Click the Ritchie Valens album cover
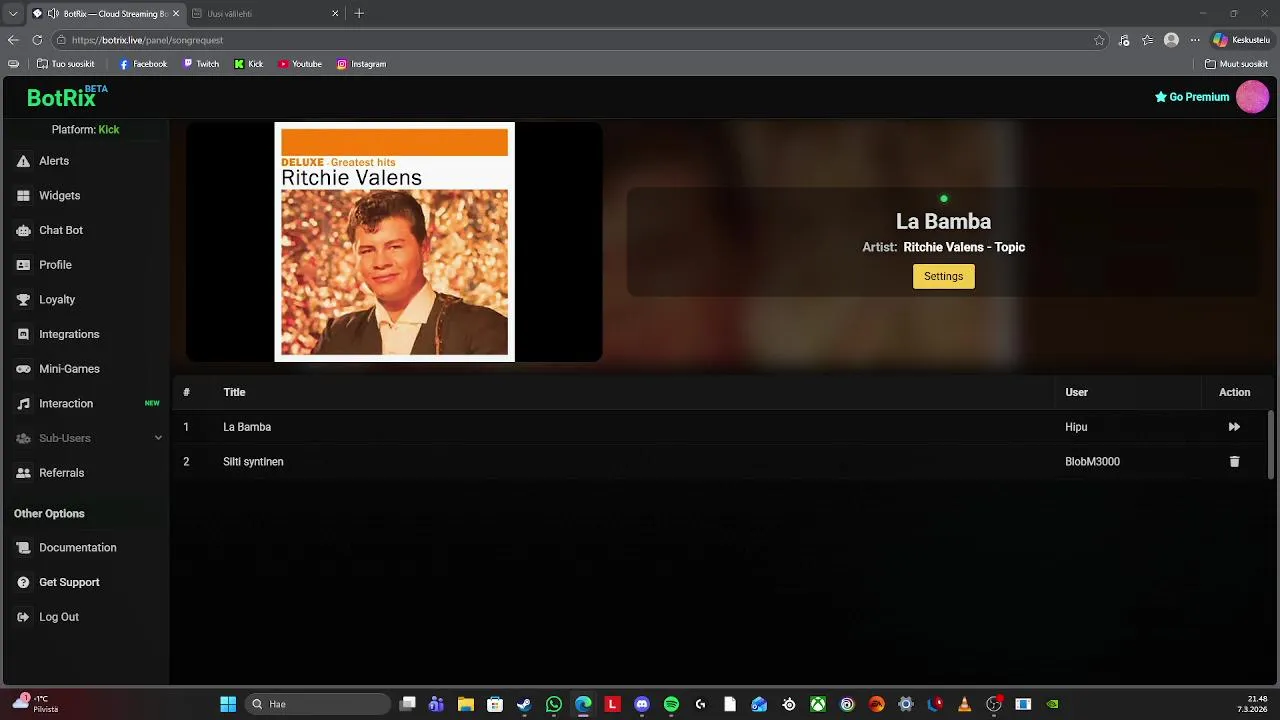This screenshot has height=720, width=1280. coord(394,242)
